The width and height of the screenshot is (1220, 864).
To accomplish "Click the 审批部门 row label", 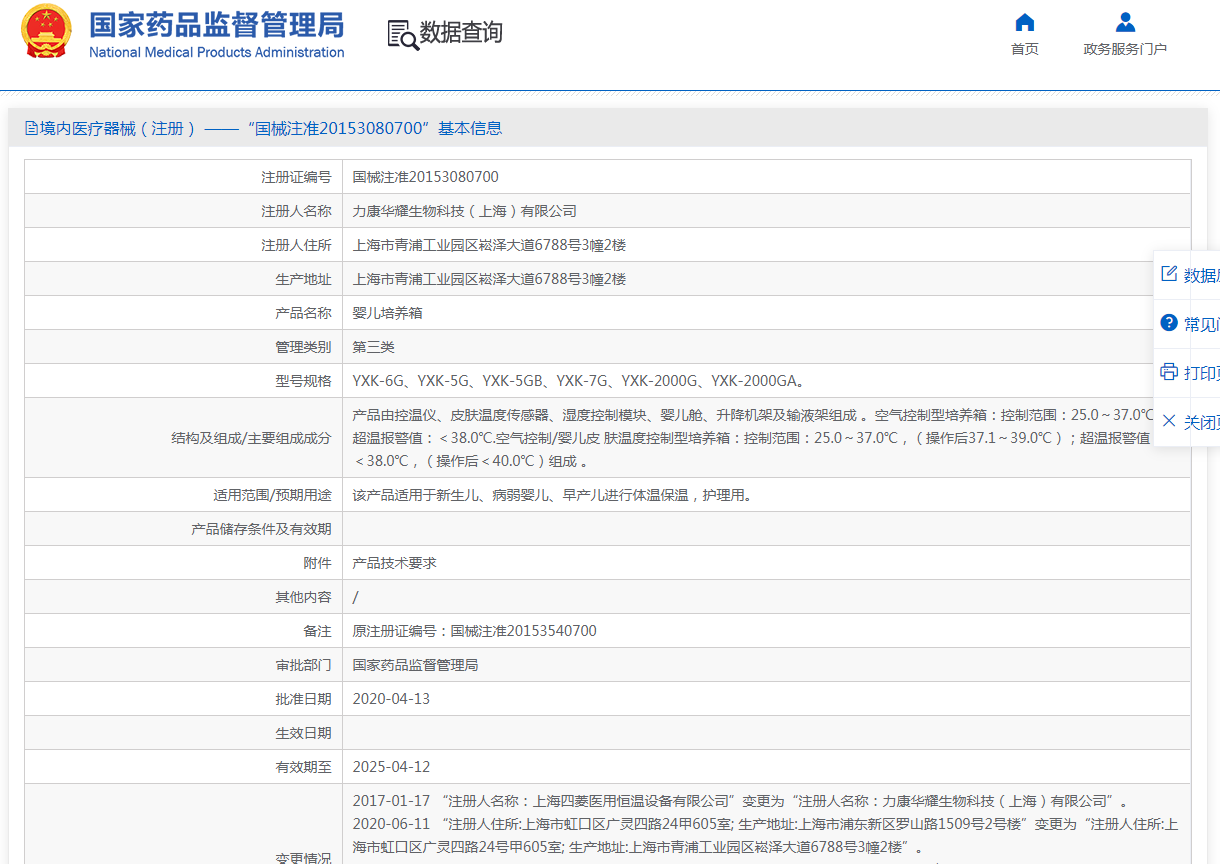I will 303,665.
